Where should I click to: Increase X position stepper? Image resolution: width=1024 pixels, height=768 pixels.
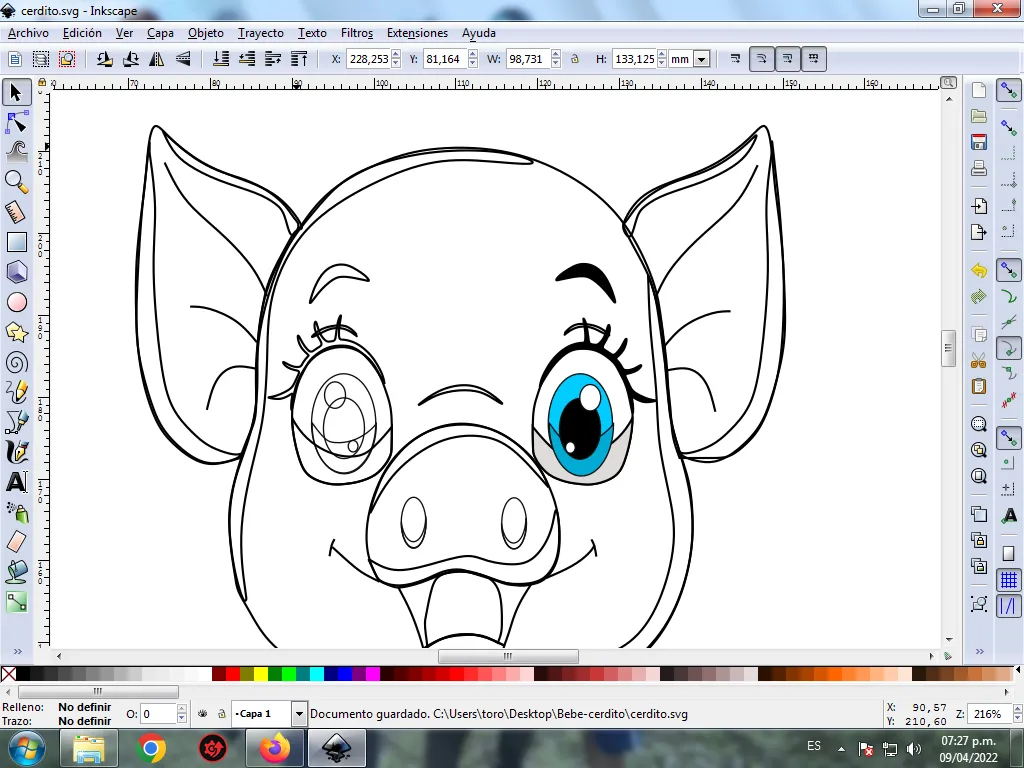tap(396, 54)
